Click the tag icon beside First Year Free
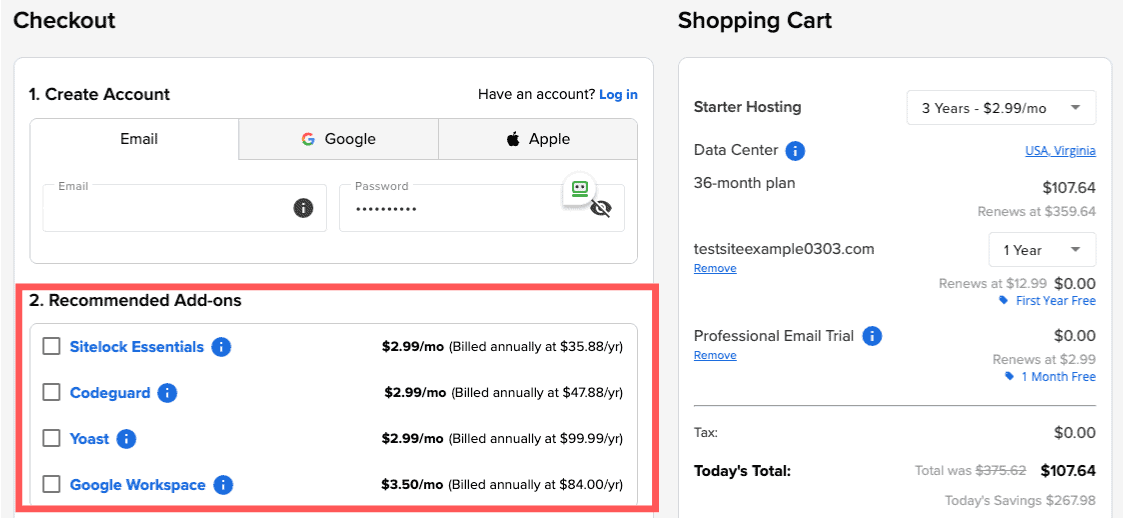Viewport: 1124px width, 518px height. [1004, 301]
